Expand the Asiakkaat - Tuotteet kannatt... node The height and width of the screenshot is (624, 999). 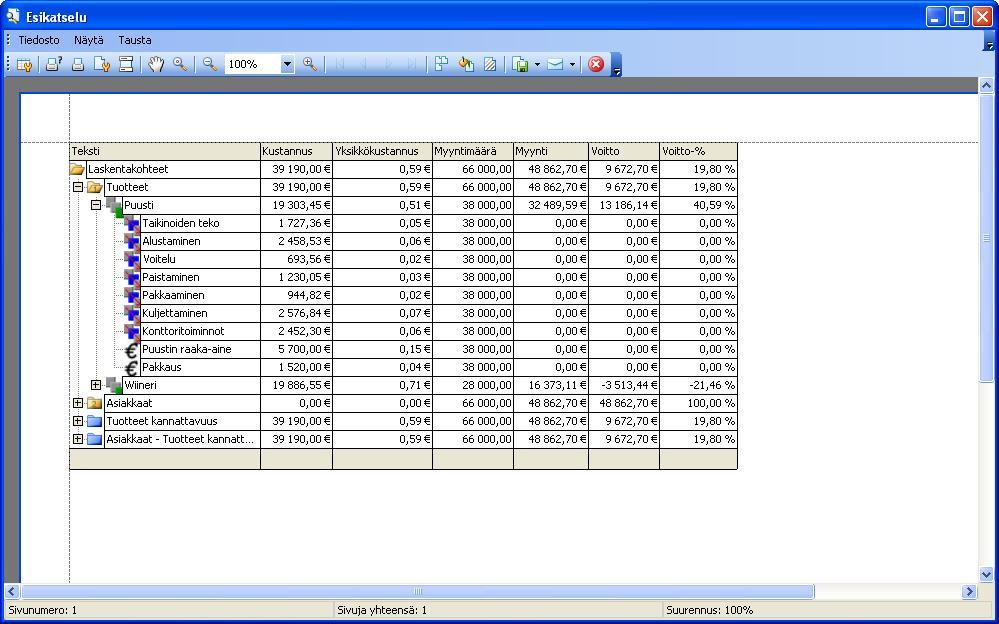point(78,439)
